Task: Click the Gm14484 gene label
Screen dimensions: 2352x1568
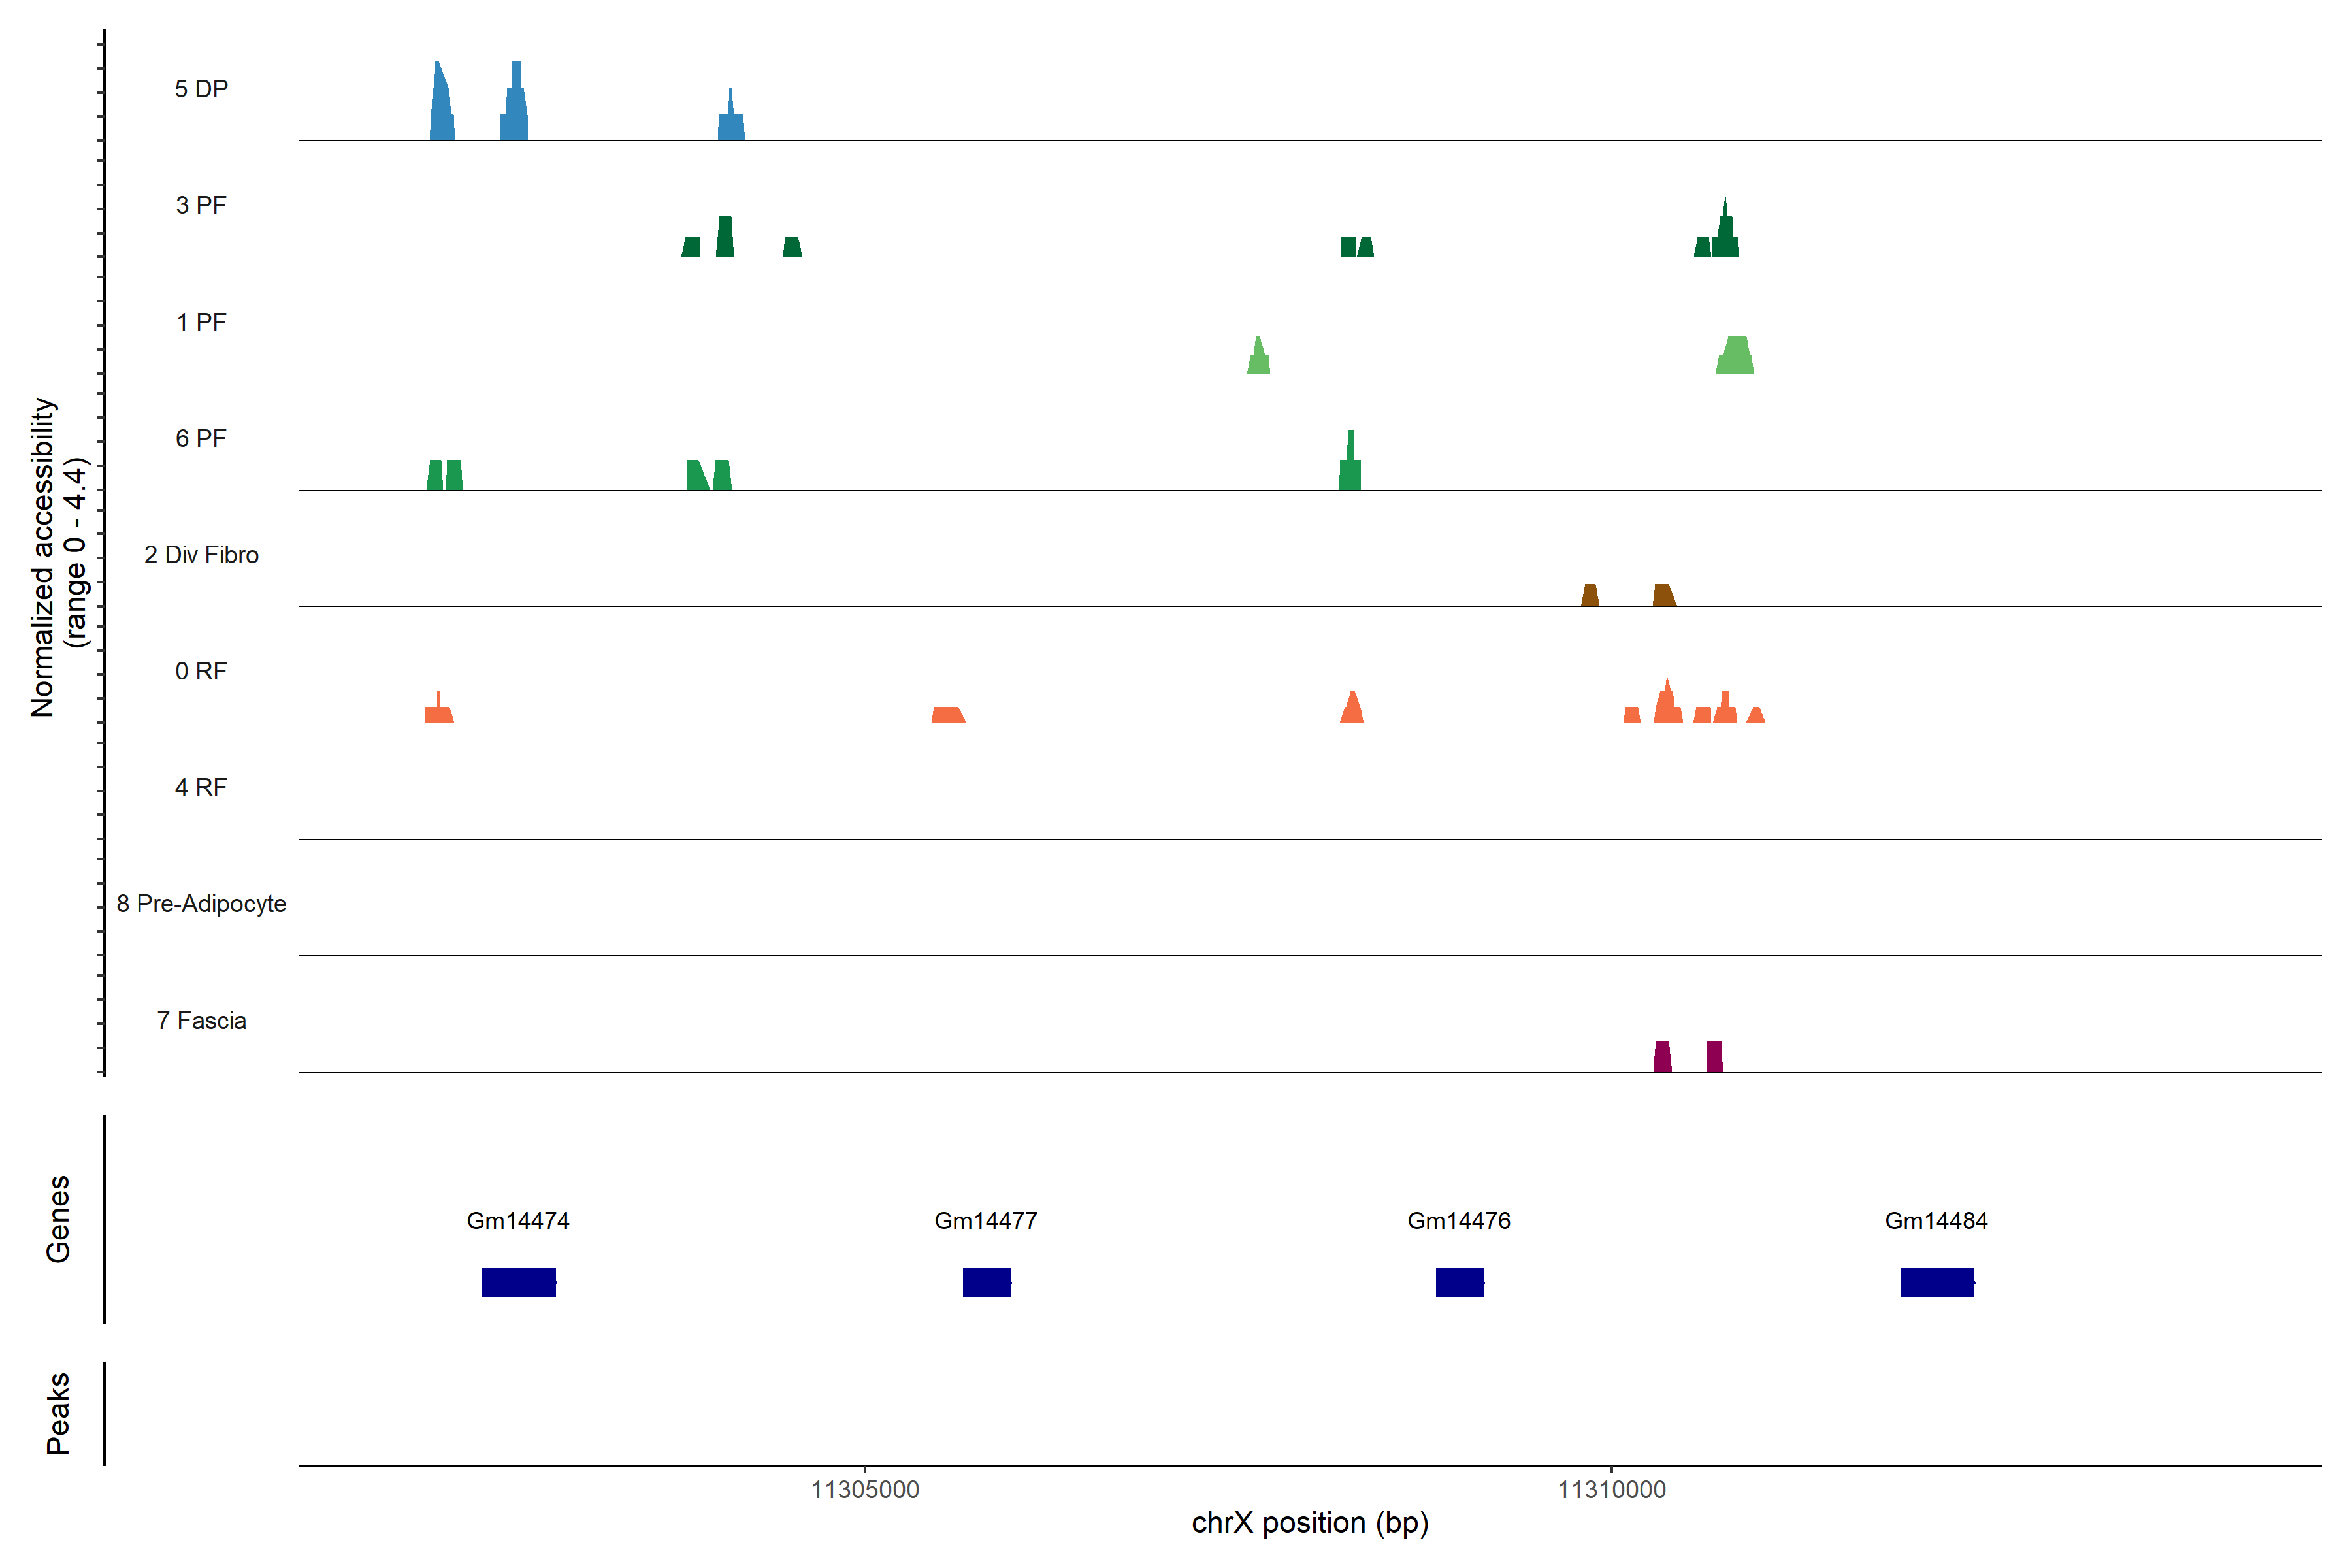Action: (1936, 1221)
